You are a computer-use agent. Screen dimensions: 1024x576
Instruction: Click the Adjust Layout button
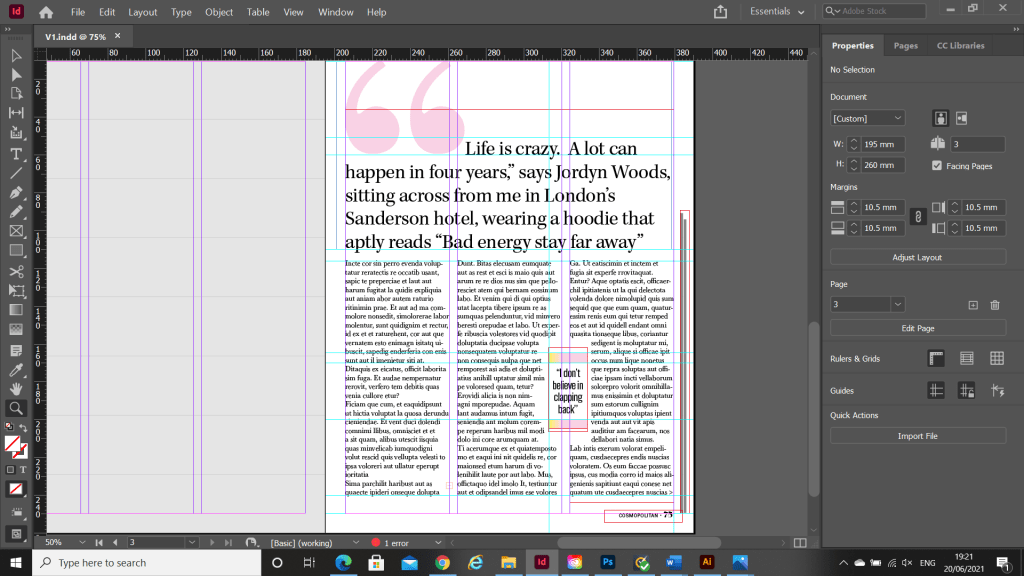click(x=918, y=257)
